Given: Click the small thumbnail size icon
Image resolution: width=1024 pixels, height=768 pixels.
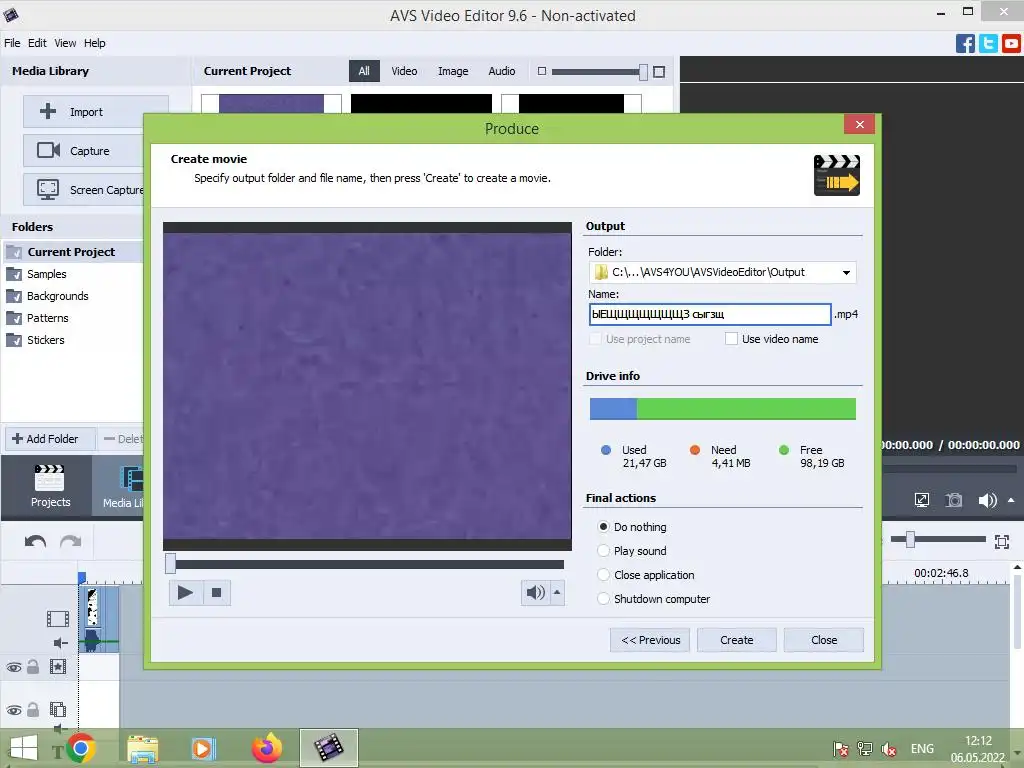Looking at the screenshot, I should pyautogui.click(x=541, y=71).
